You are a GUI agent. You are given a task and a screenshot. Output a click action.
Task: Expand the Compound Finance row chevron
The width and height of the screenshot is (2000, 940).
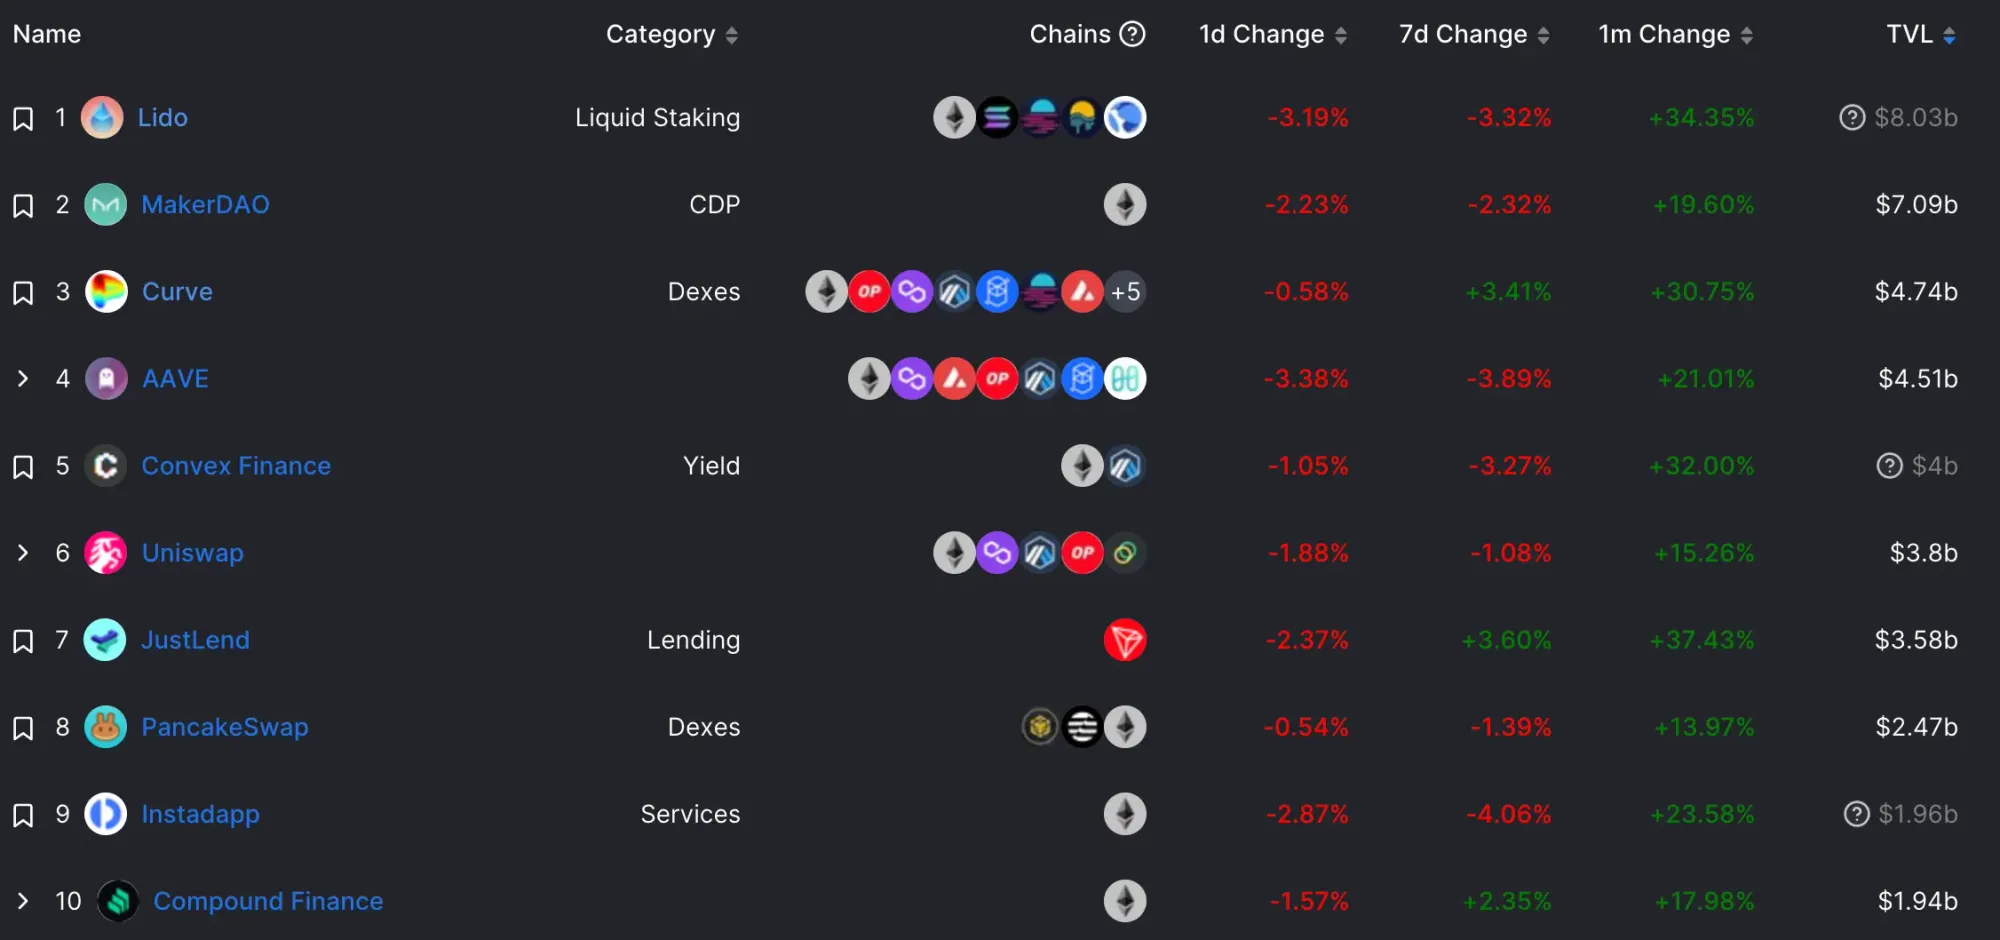coord(23,901)
